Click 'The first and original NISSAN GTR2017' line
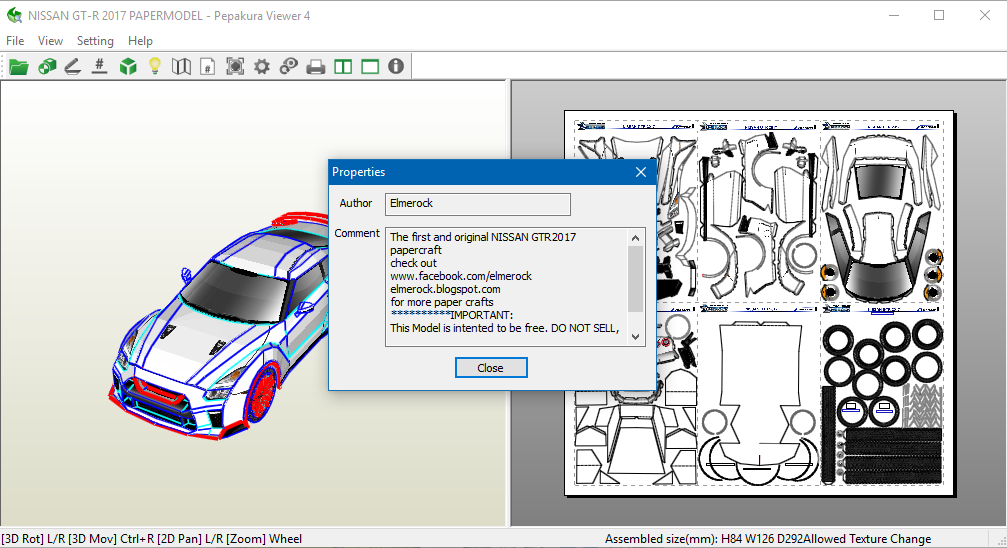1007x548 pixels. 483,237
